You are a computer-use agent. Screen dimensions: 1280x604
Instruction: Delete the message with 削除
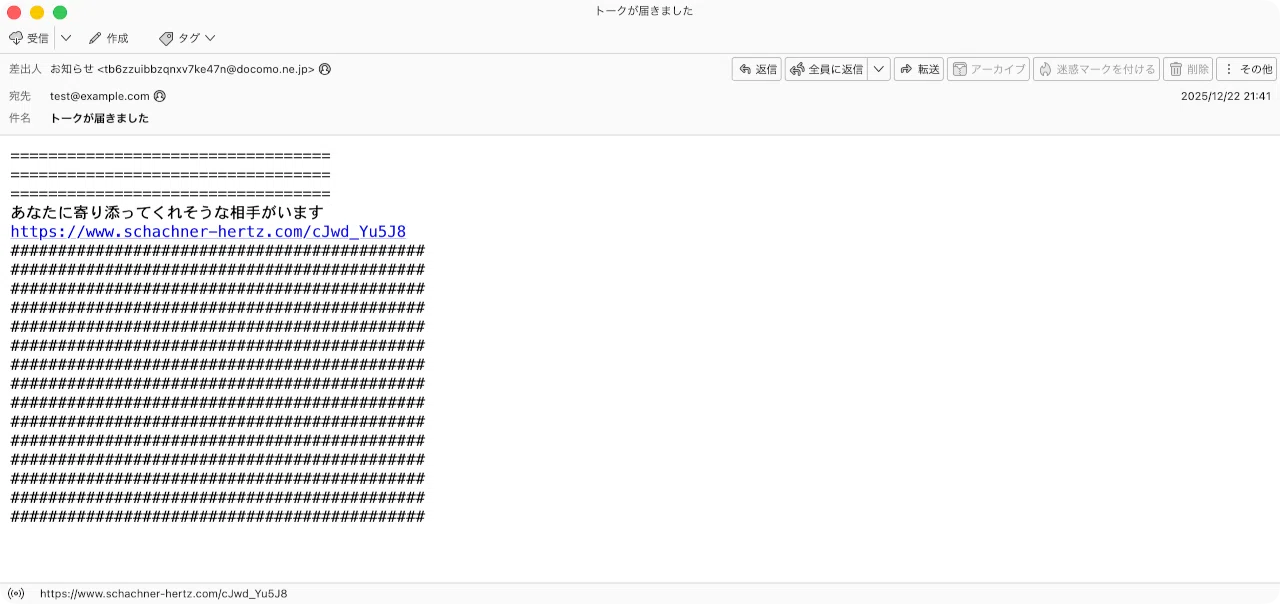point(1188,69)
